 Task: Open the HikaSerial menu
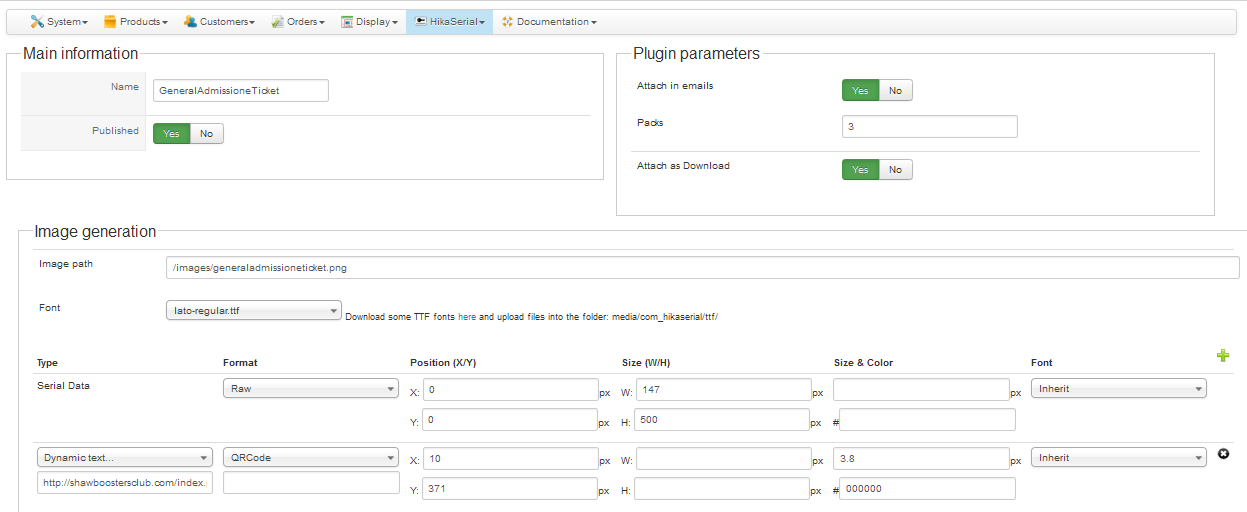[x=449, y=21]
